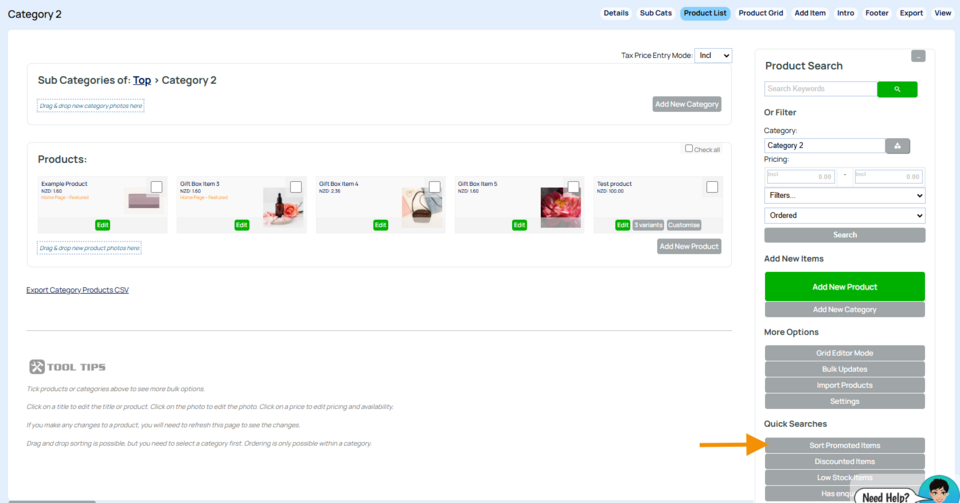Screen dimensions: 960x503
Task: Open the Ordered sort dropdown
Action: [x=844, y=215]
